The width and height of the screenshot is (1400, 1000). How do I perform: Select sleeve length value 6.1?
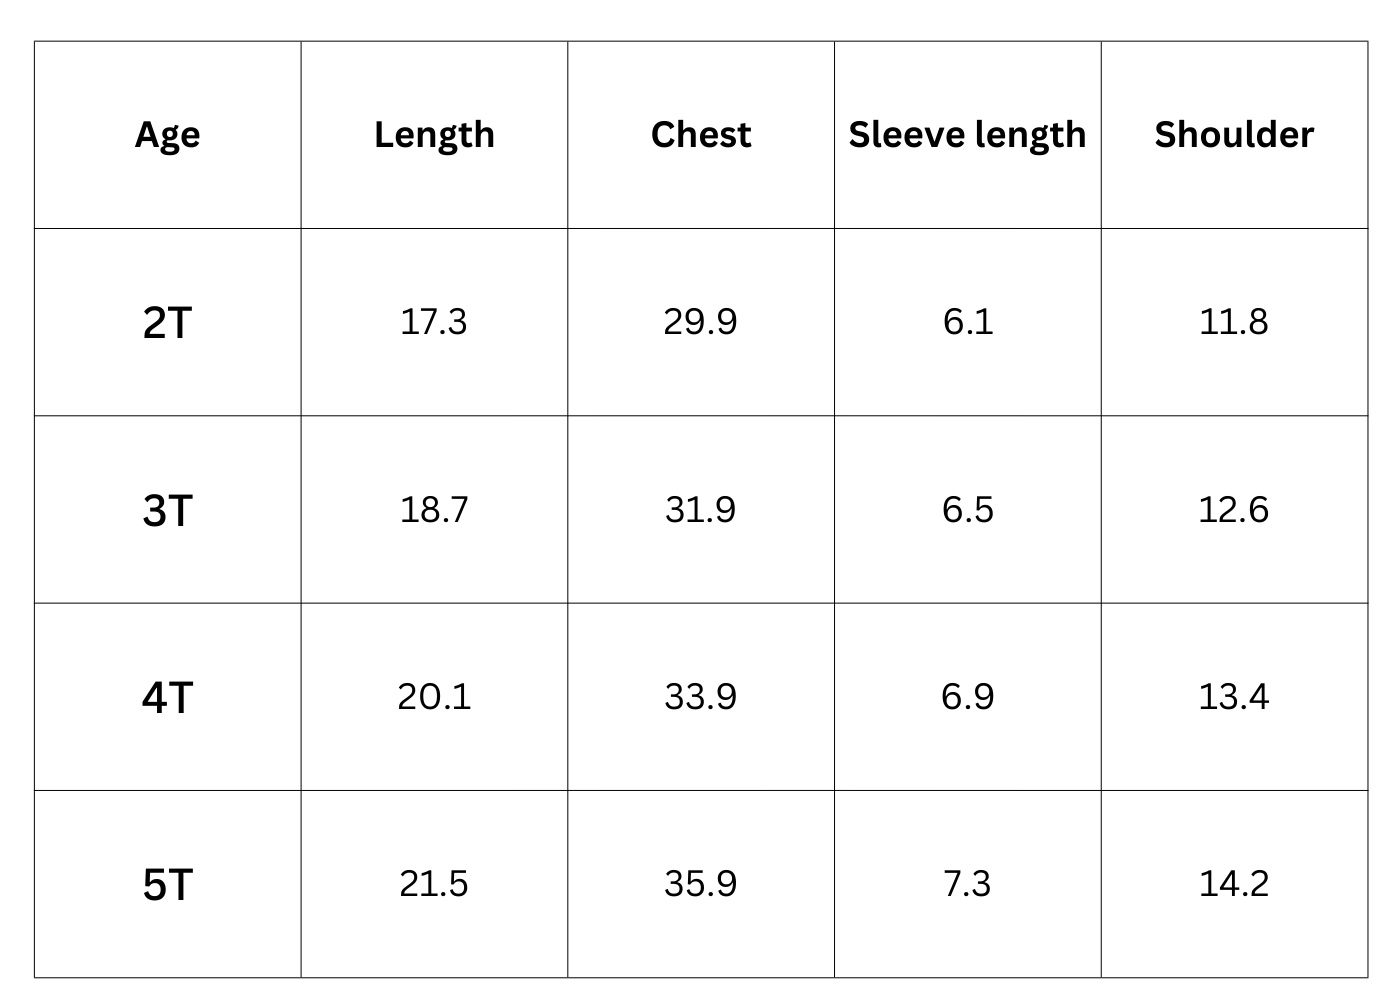point(967,322)
